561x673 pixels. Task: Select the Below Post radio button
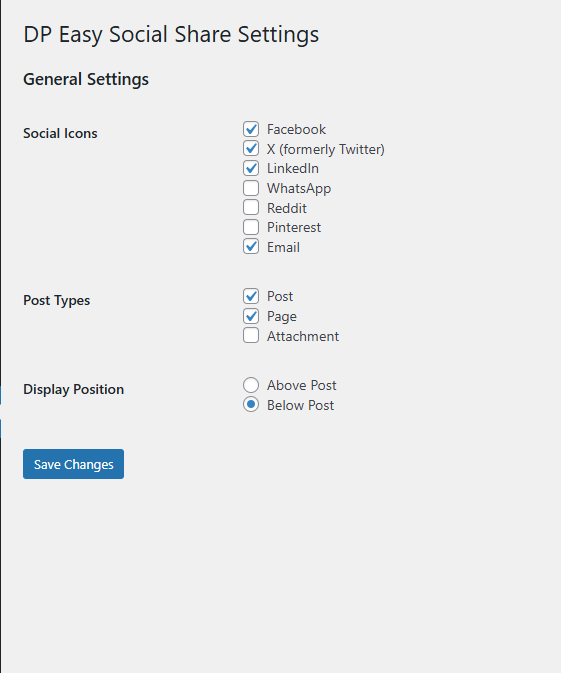click(251, 405)
